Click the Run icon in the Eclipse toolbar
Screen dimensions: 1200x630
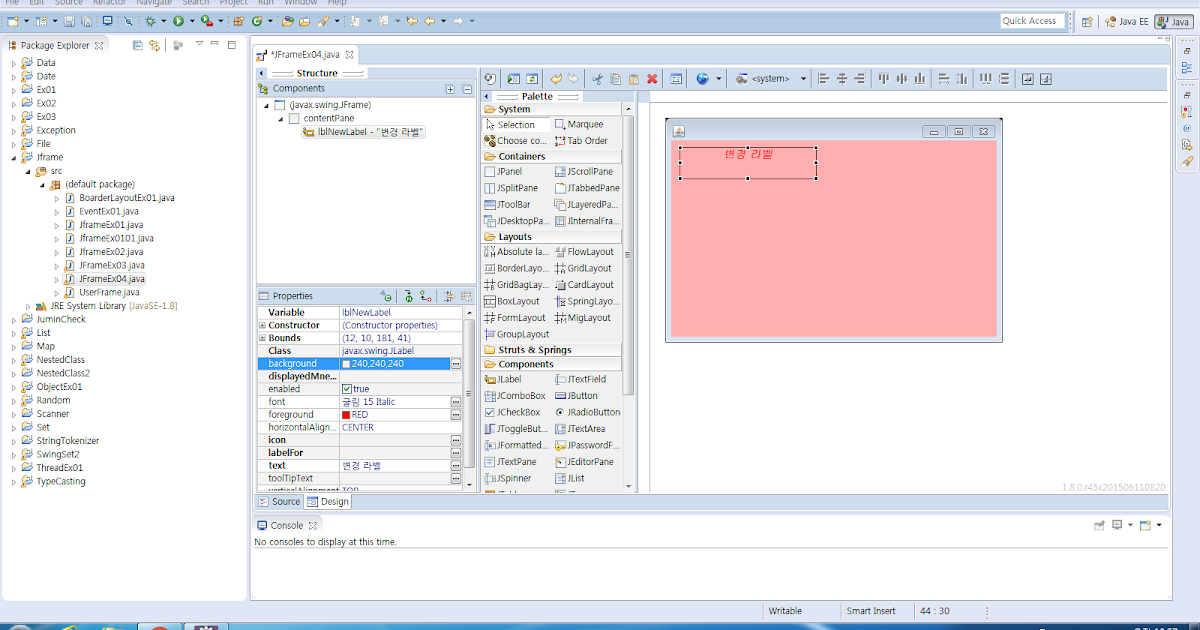pyautogui.click(x=178, y=19)
